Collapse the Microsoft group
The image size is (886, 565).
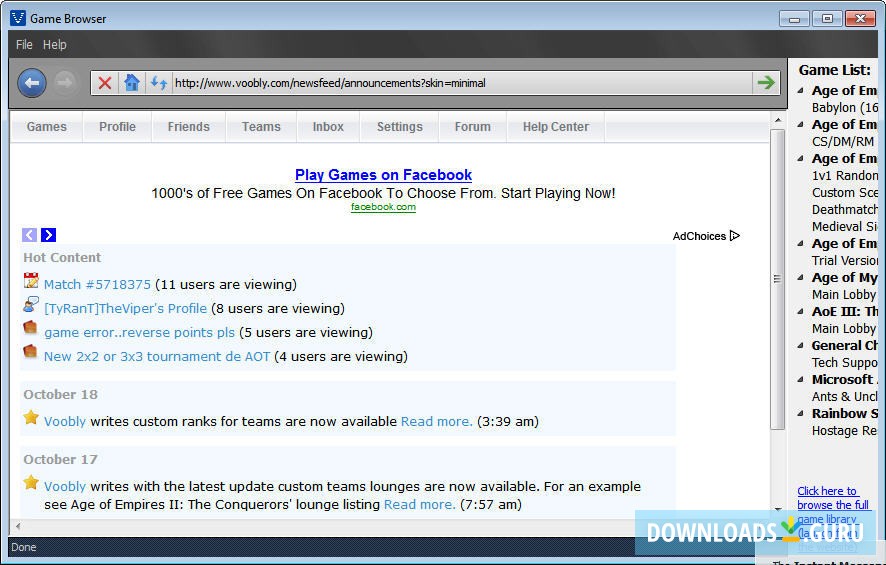pyautogui.click(x=801, y=379)
